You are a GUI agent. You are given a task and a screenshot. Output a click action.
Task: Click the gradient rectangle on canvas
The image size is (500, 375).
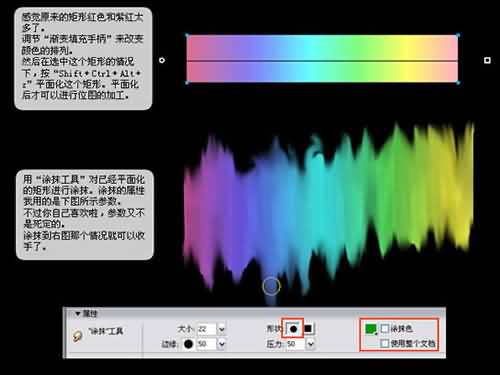(x=322, y=59)
